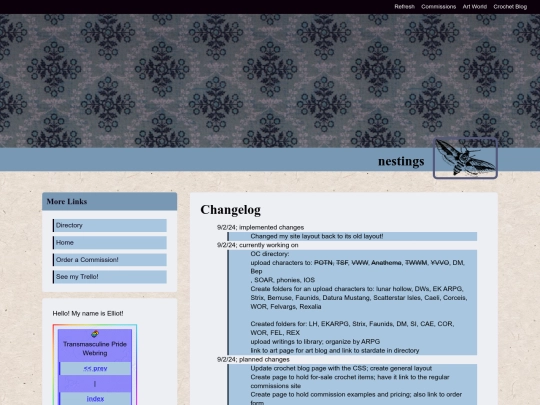The width and height of the screenshot is (540, 405).
Task: Click 'Hello! My name is Elliot!' text
Action: point(88,313)
